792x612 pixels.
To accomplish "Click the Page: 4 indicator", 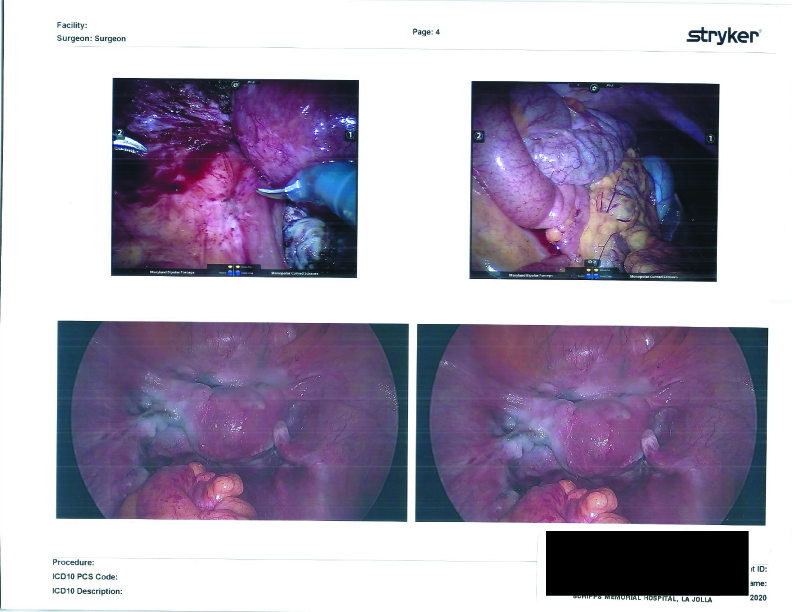I will coord(426,32).
